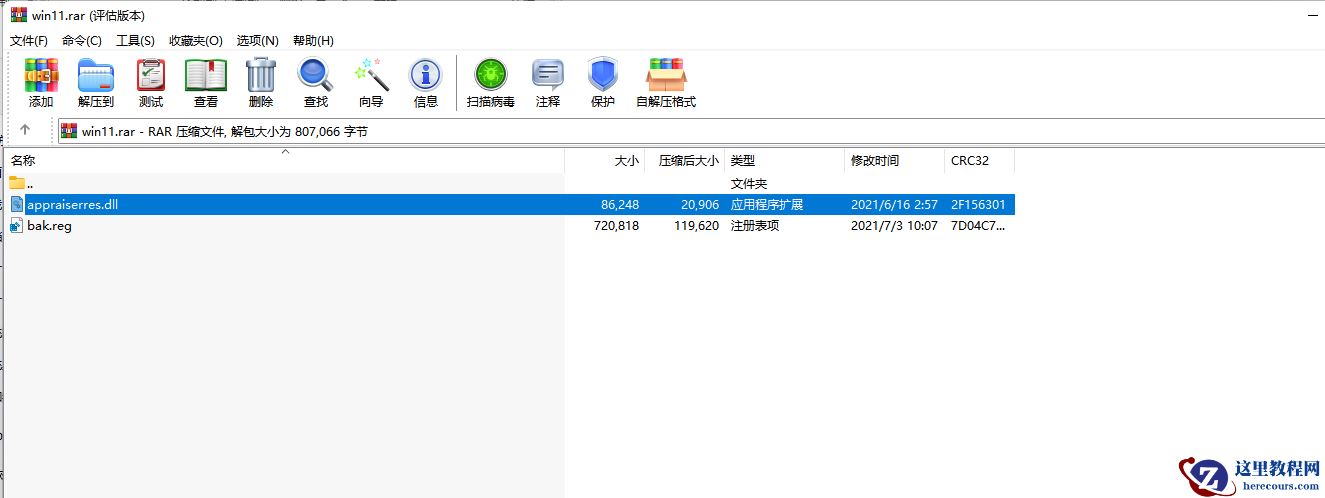Click the appraiserres.dll file icon
1325x498 pixels.
click(17, 204)
